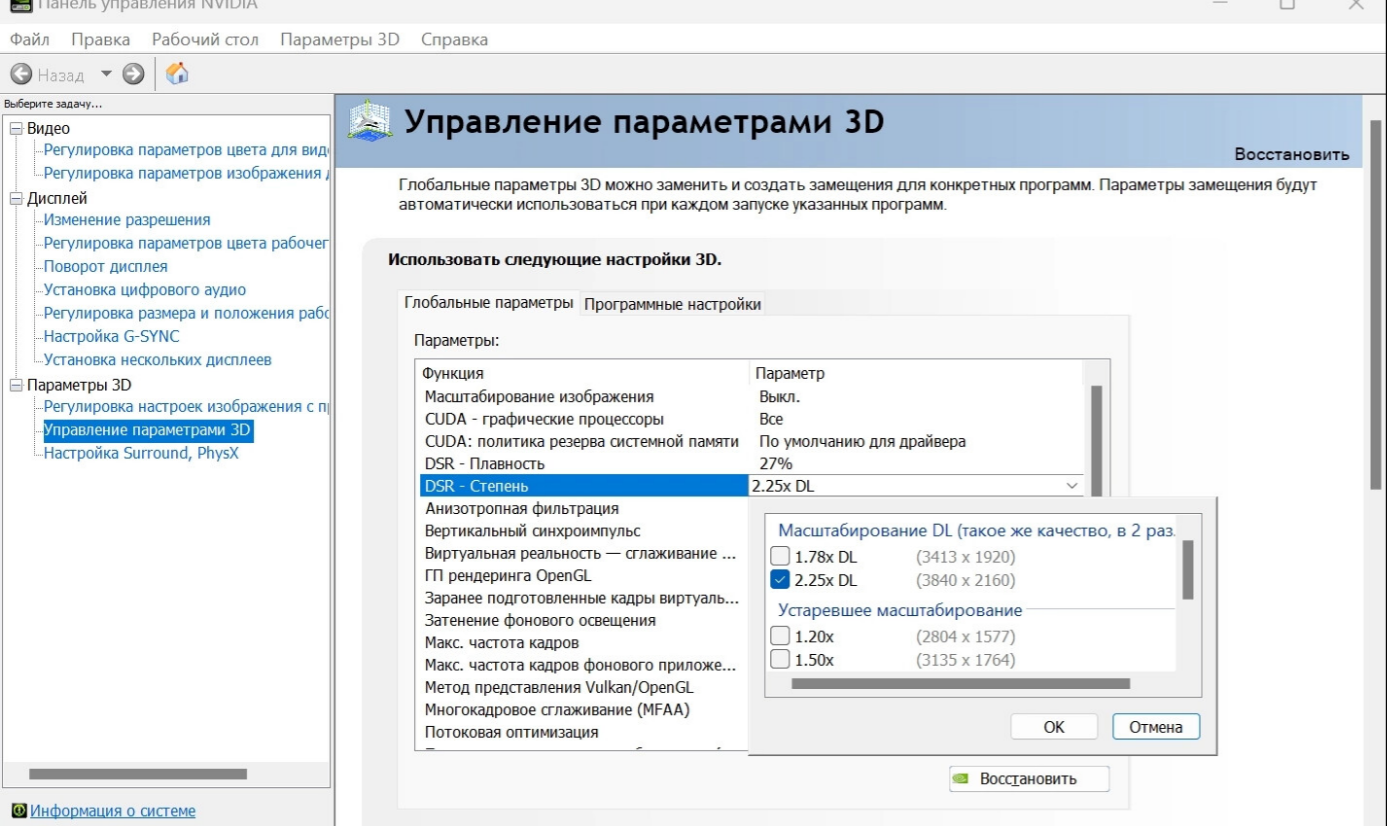The image size is (1387, 826).
Task: Collapse the Параметры 3D tree node
Action: 15,385
